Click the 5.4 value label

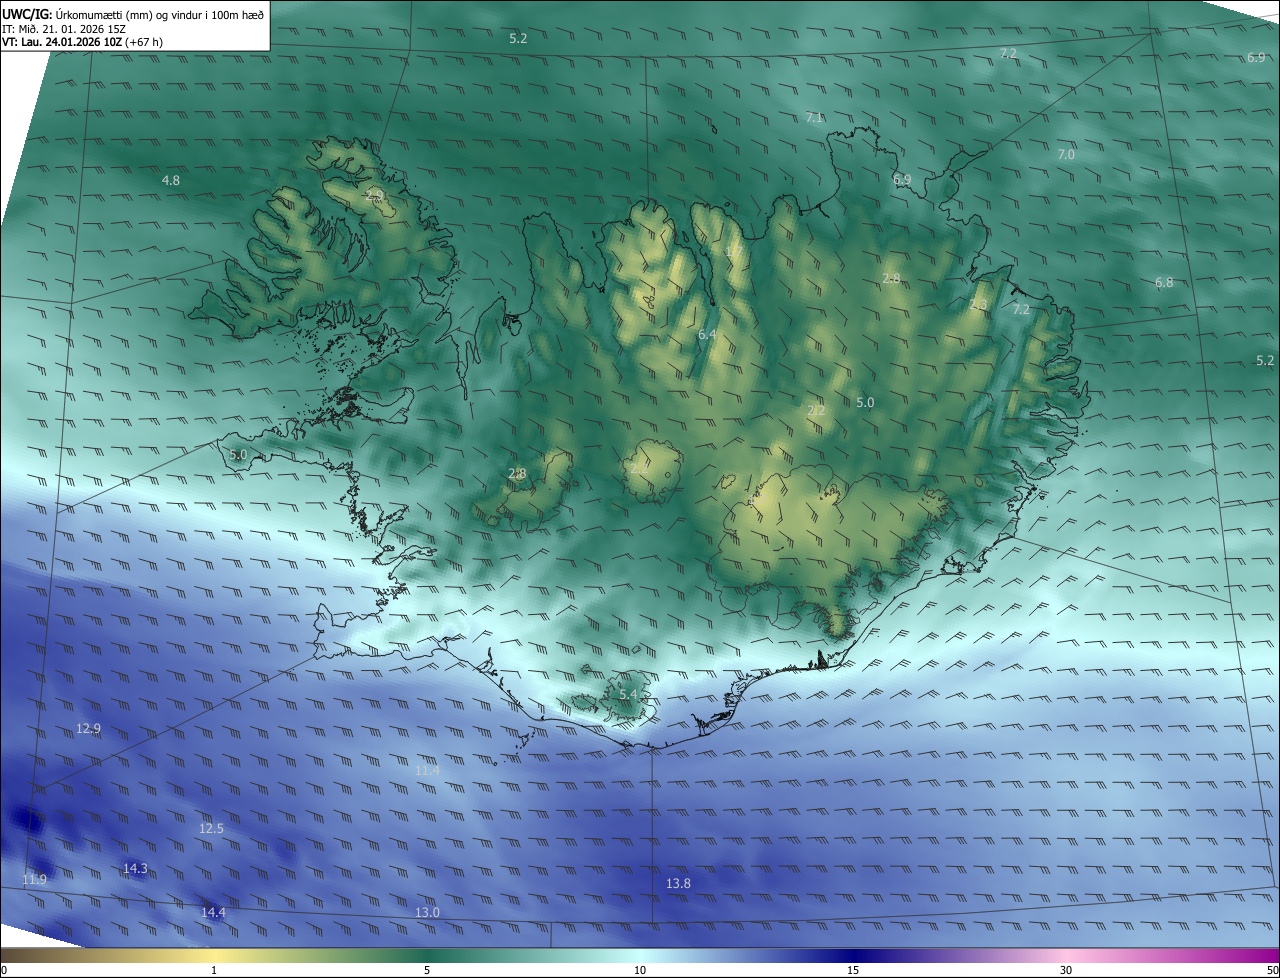pos(628,694)
